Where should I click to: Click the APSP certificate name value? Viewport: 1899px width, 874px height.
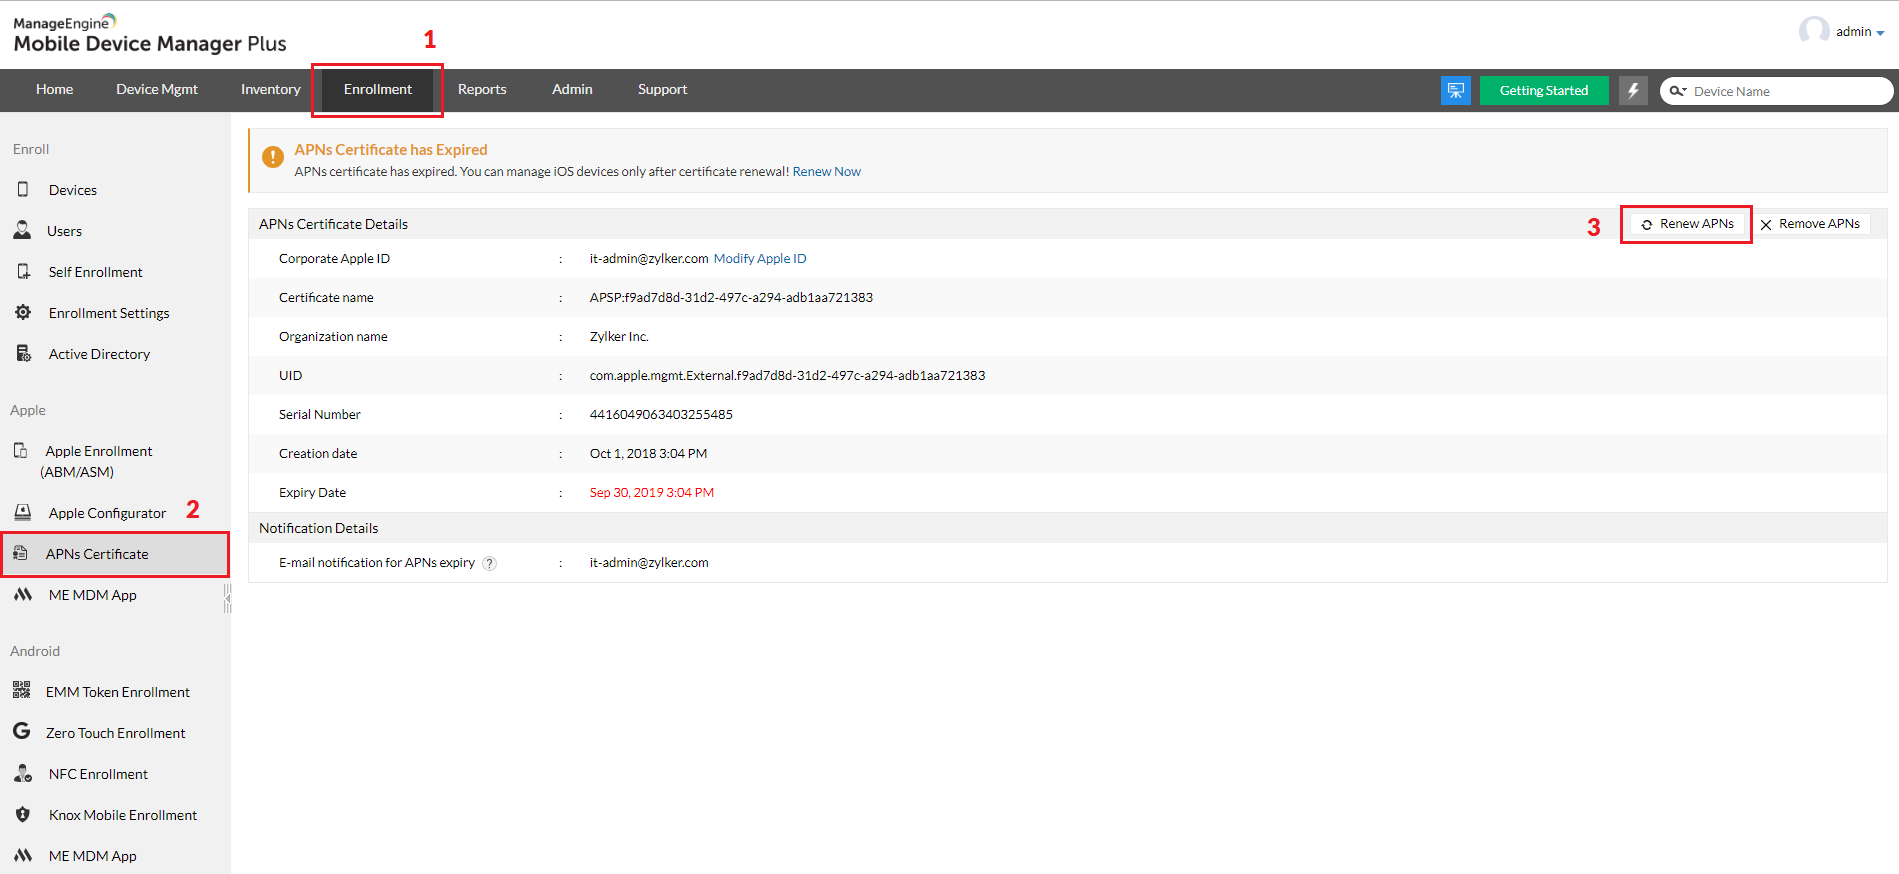pyautogui.click(x=731, y=298)
